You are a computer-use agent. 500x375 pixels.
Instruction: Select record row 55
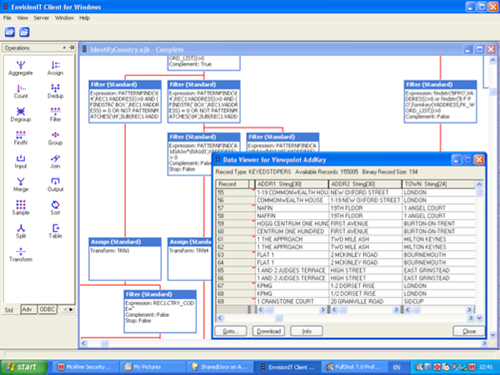[x=235, y=192]
